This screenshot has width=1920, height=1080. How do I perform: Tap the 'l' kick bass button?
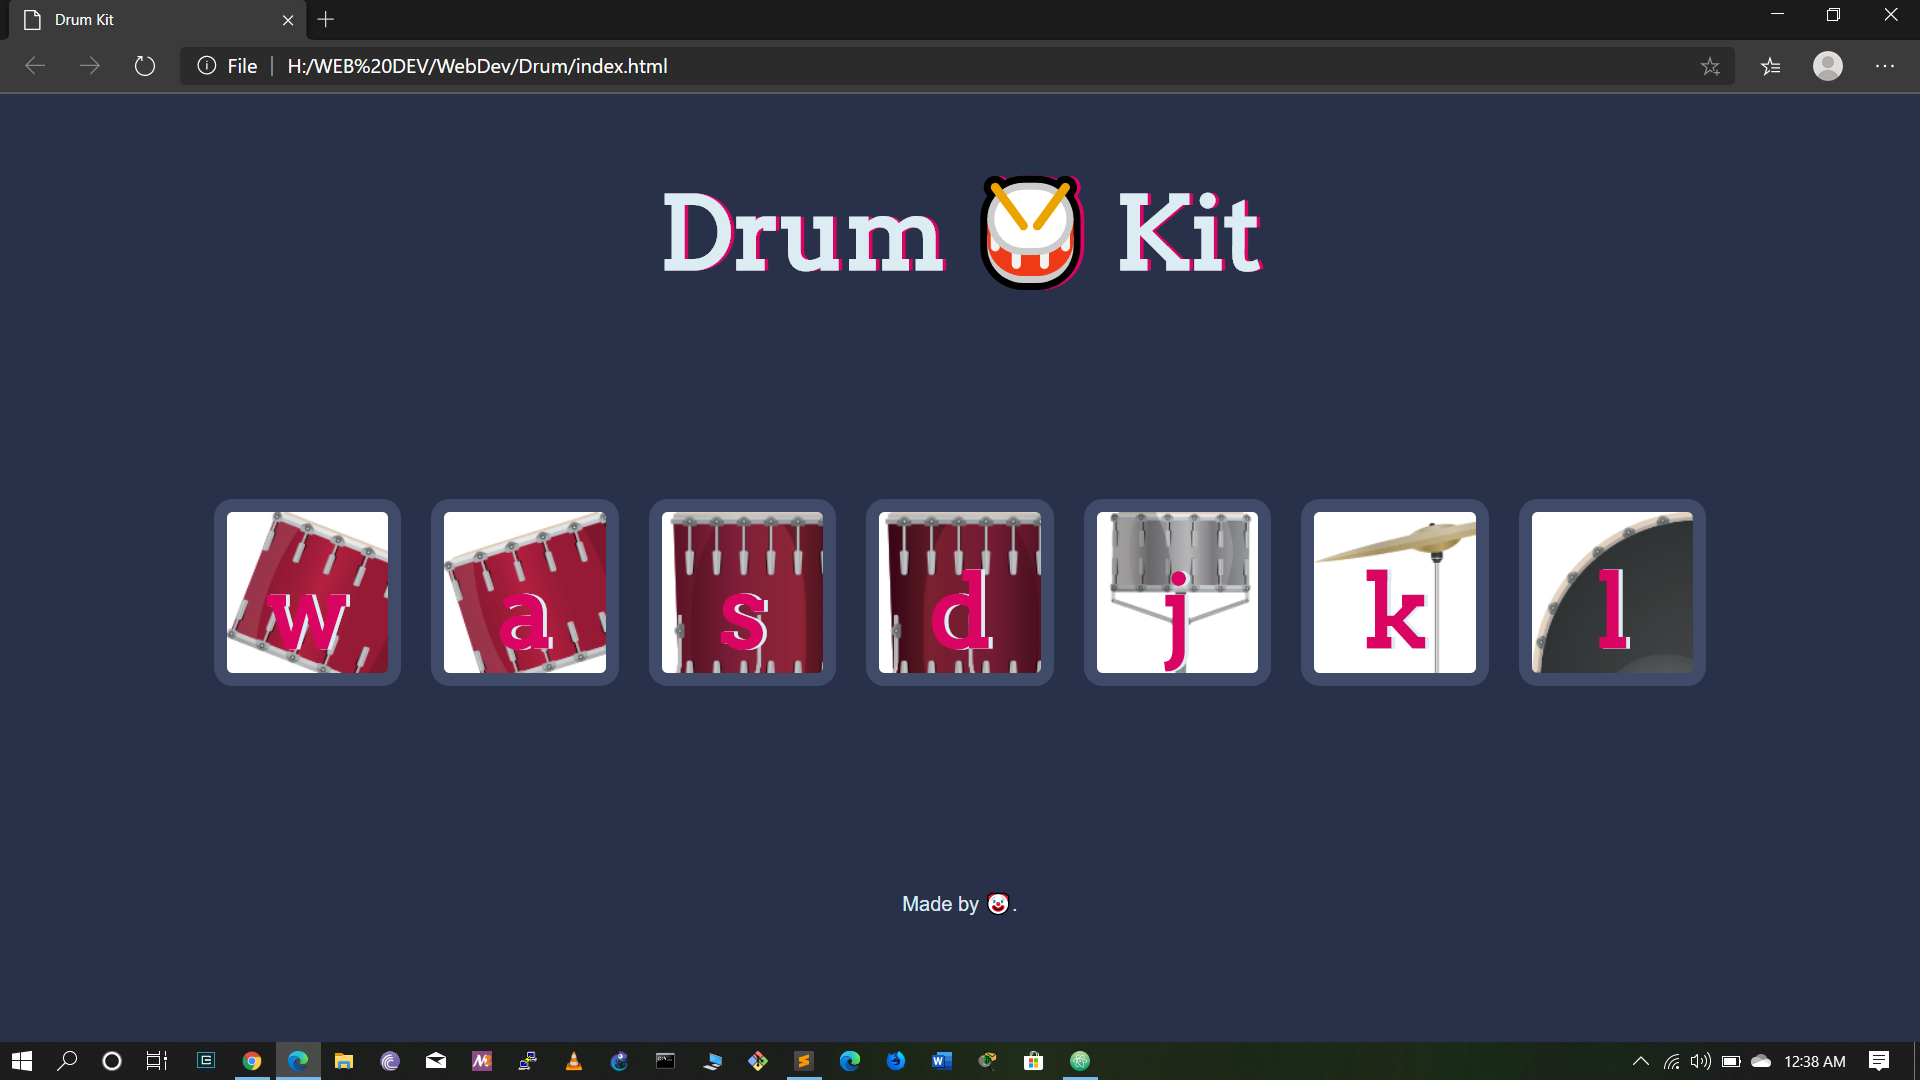[1612, 592]
